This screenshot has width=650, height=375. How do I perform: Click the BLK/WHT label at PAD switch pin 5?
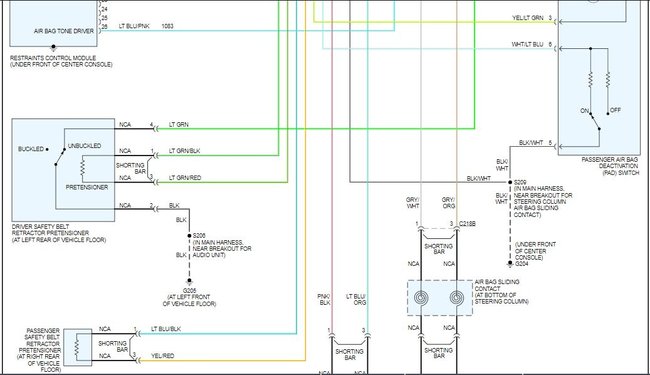click(x=531, y=143)
